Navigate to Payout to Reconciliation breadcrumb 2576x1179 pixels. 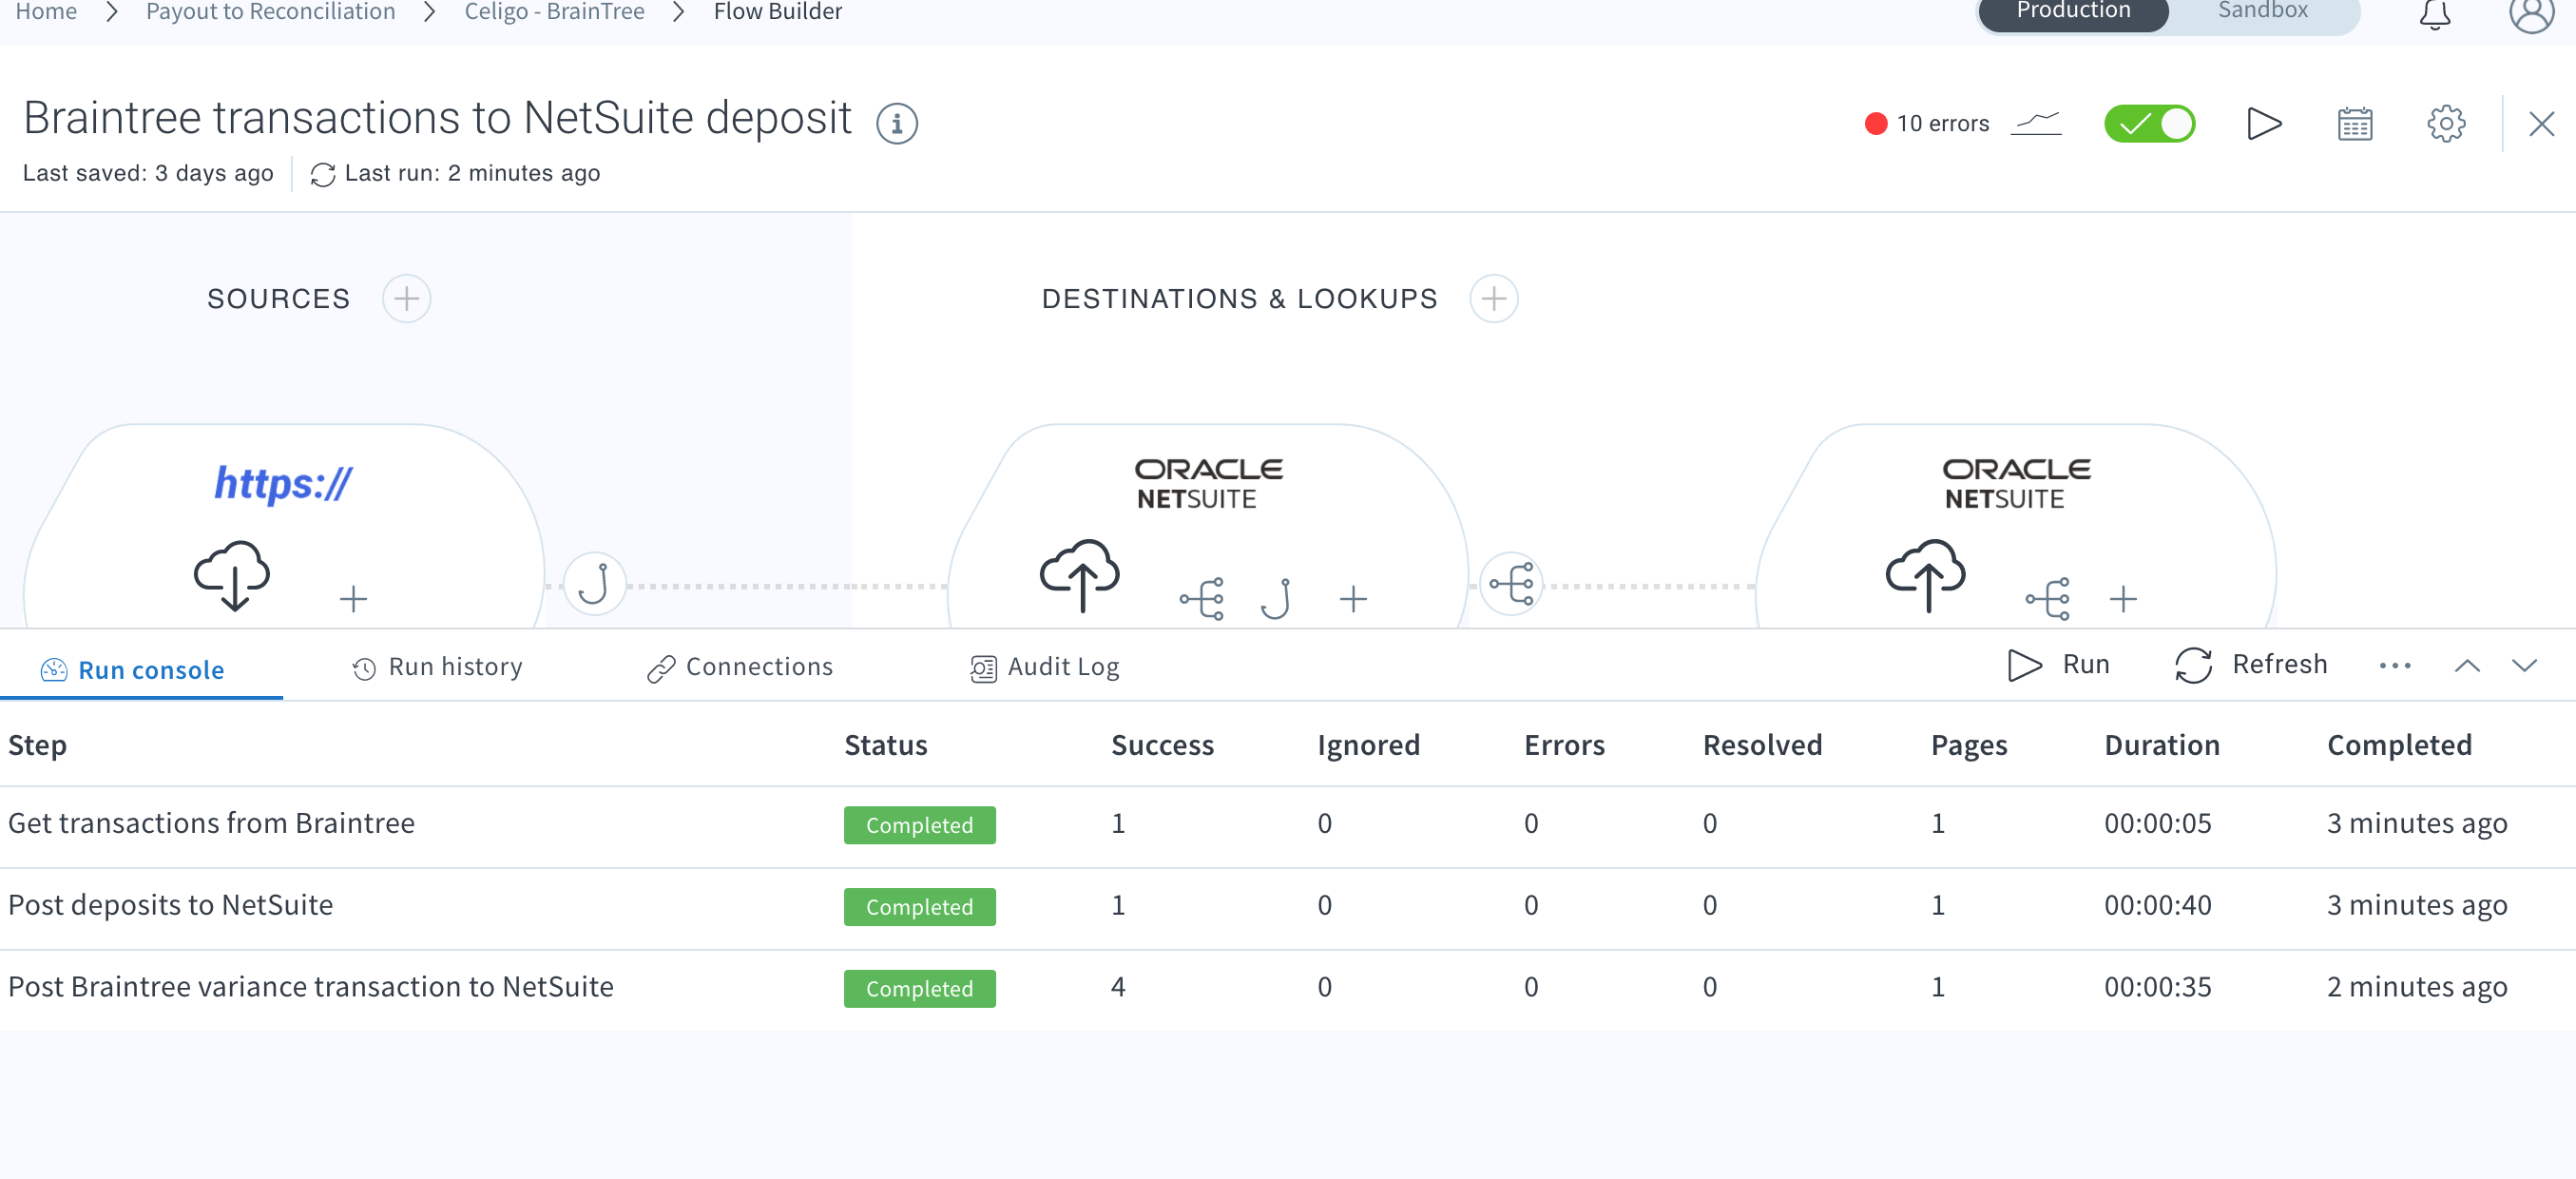(x=271, y=11)
